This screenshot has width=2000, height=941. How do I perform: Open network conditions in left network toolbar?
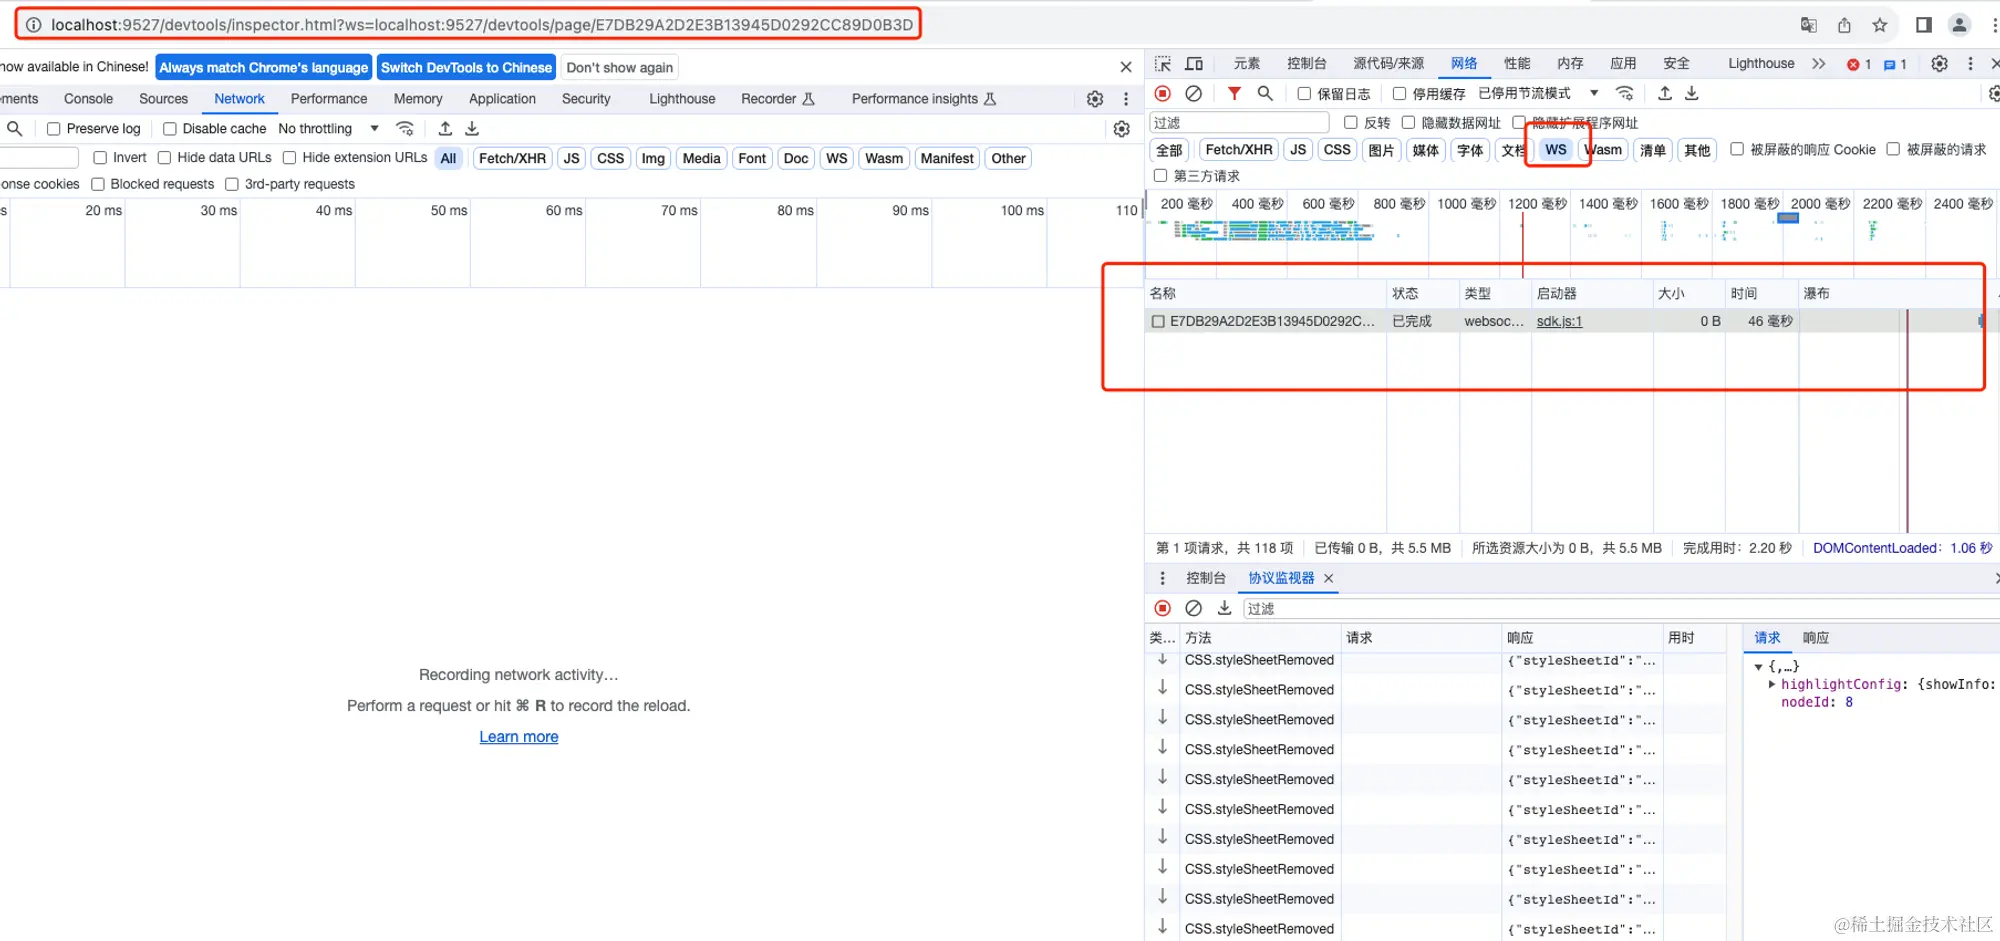coord(405,128)
